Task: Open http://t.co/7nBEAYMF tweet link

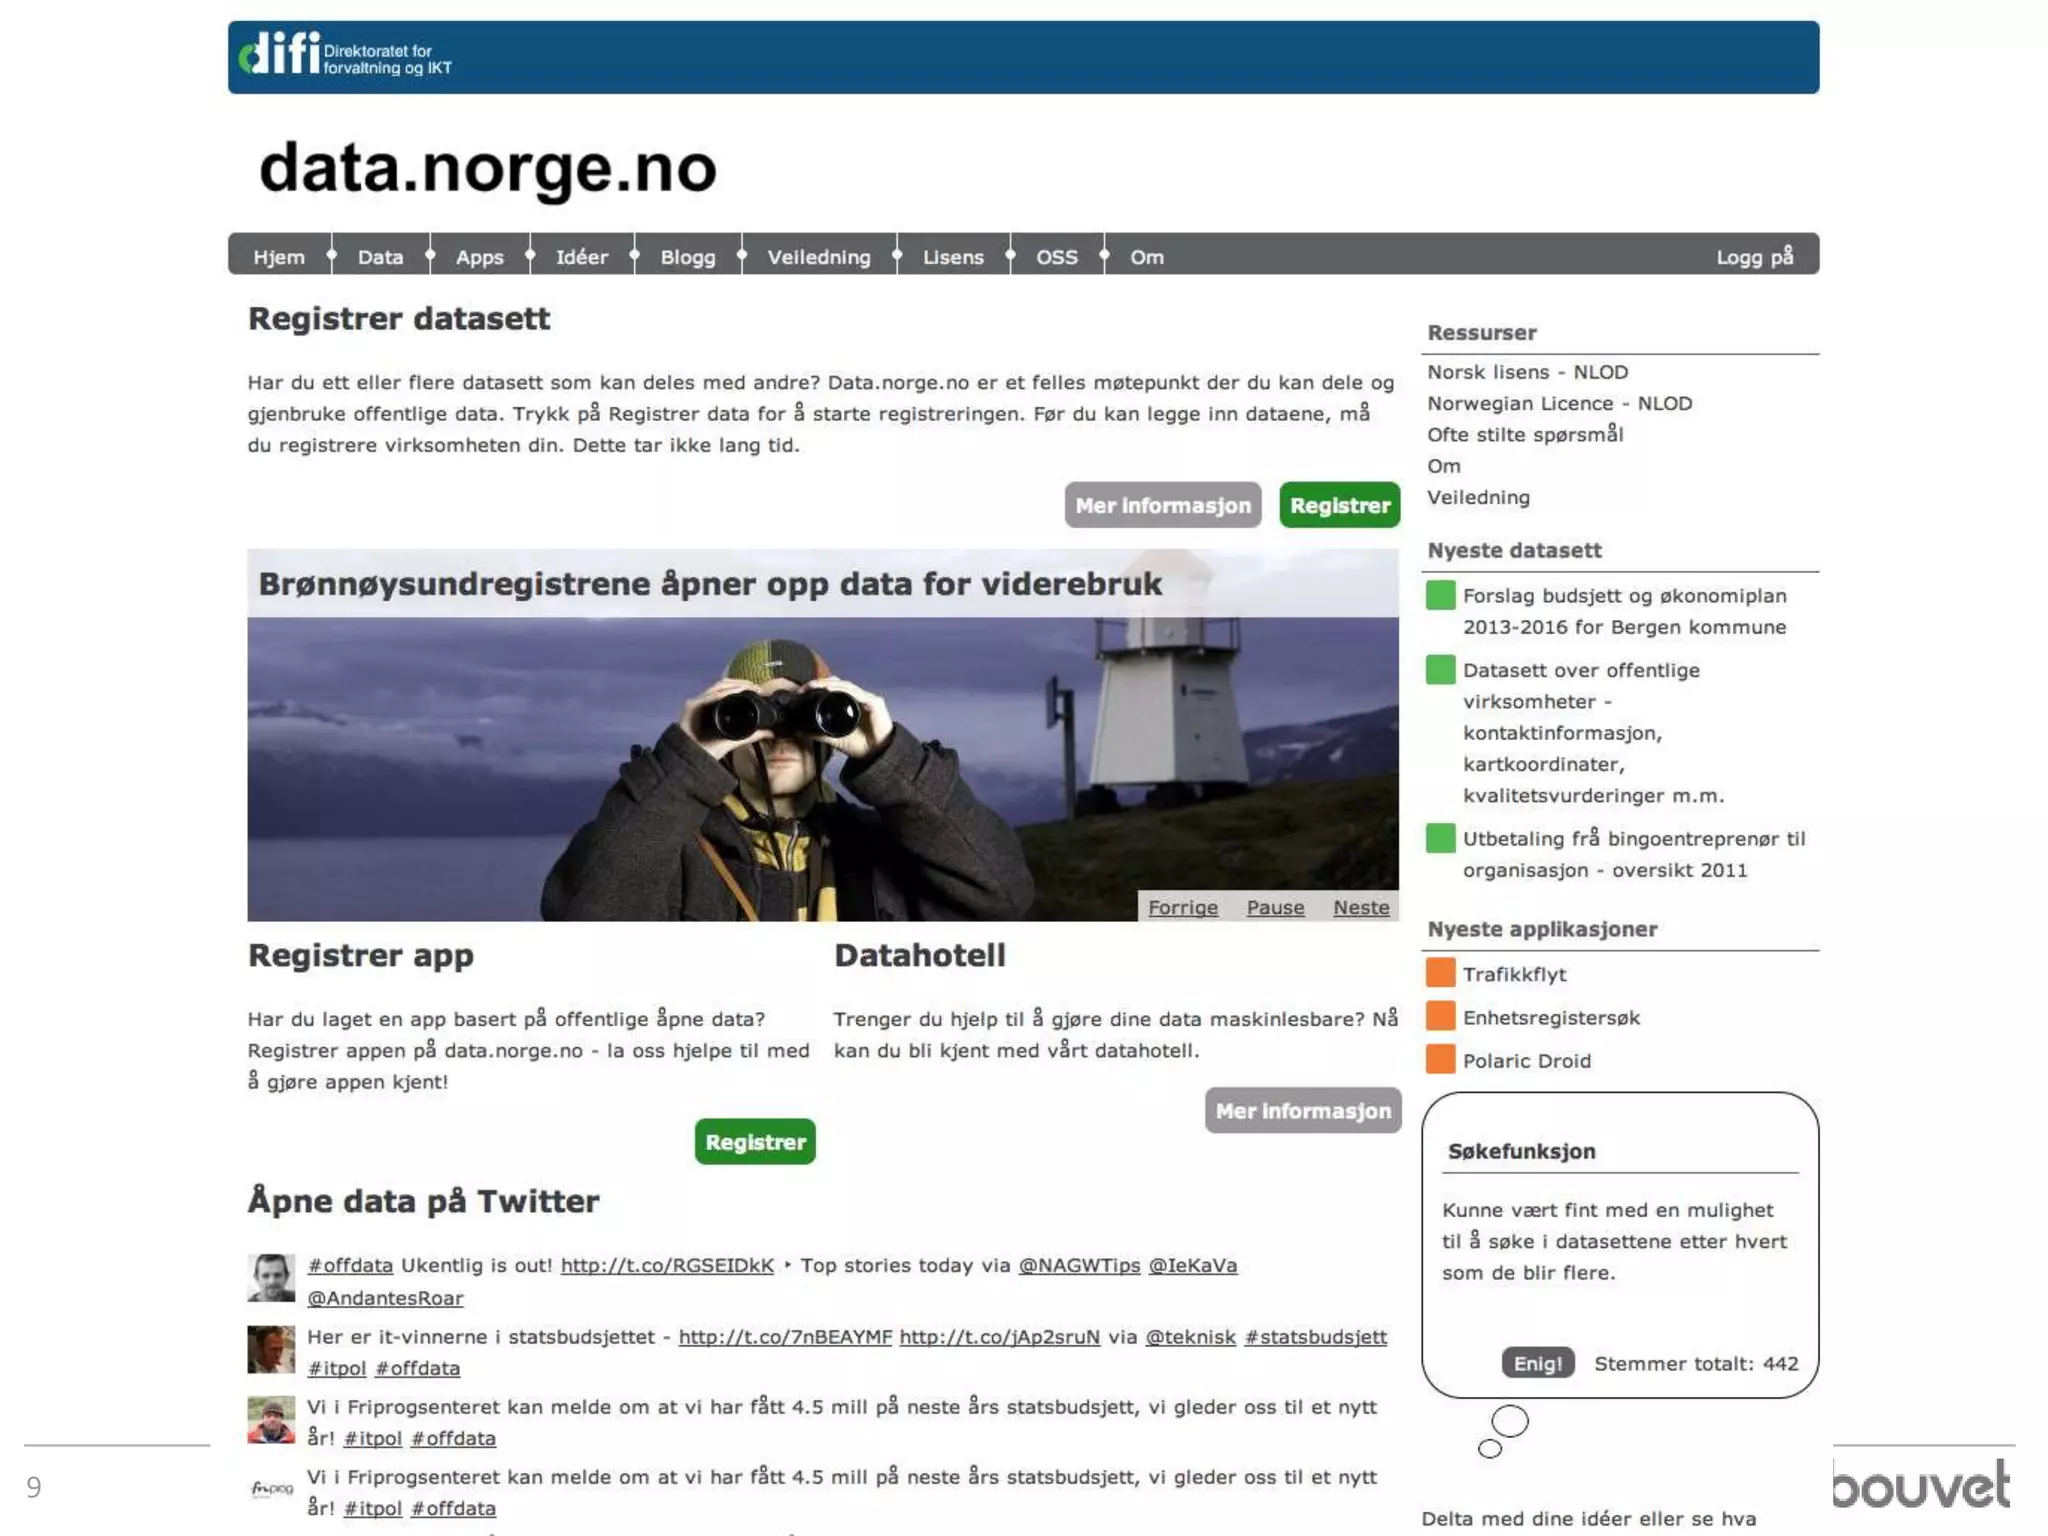Action: 785,1337
